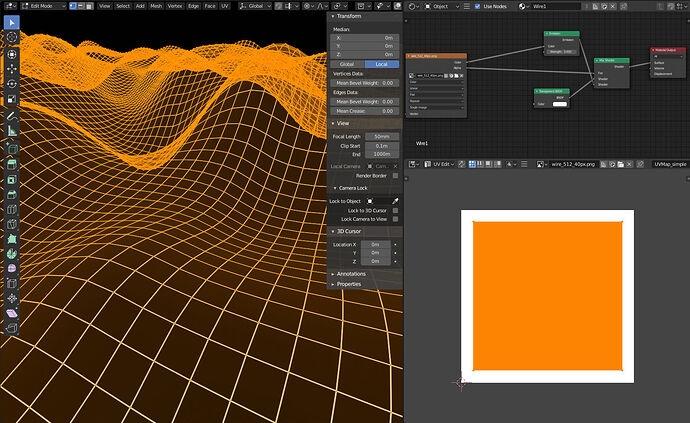The height and width of the screenshot is (423, 690).
Task: Select the Knife tool
Action: (12, 224)
